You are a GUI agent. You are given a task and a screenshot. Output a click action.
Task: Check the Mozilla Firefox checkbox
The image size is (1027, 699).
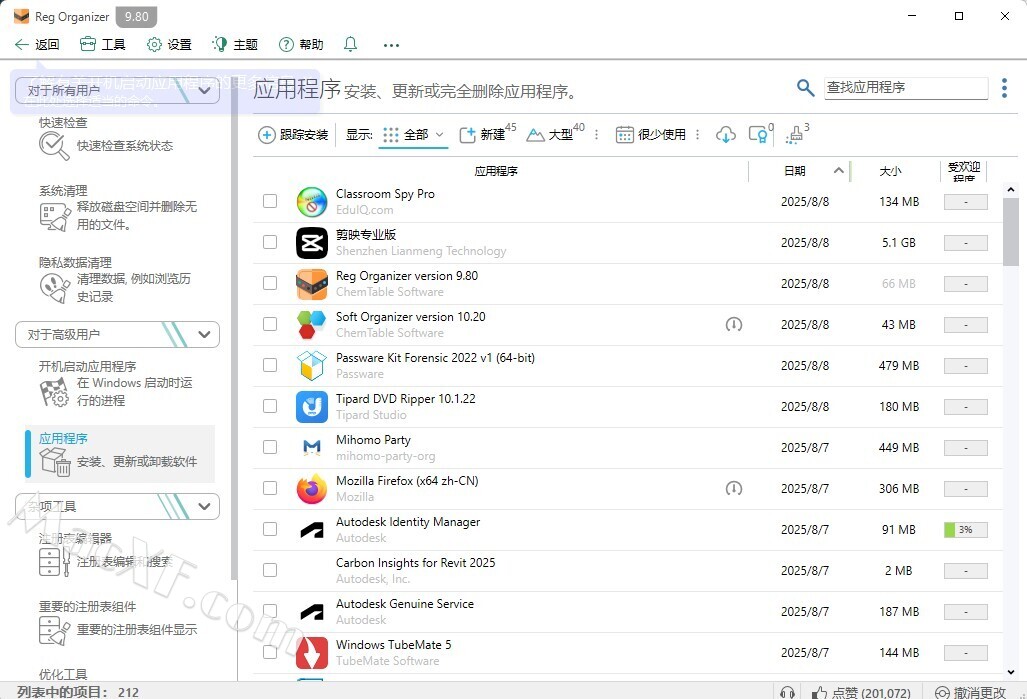coord(270,488)
